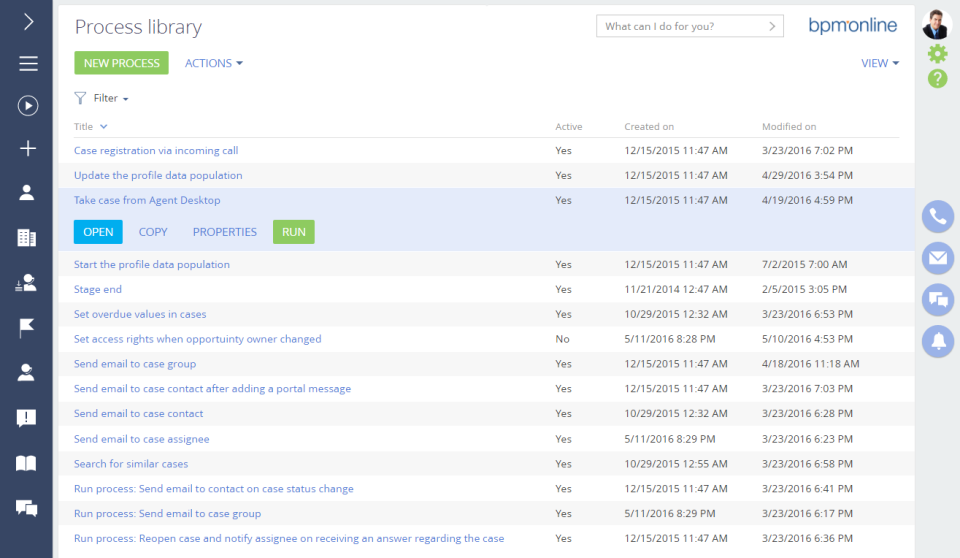Click the PROPERTIES option for selected process
Screen dimensions: 960x558
click(225, 232)
